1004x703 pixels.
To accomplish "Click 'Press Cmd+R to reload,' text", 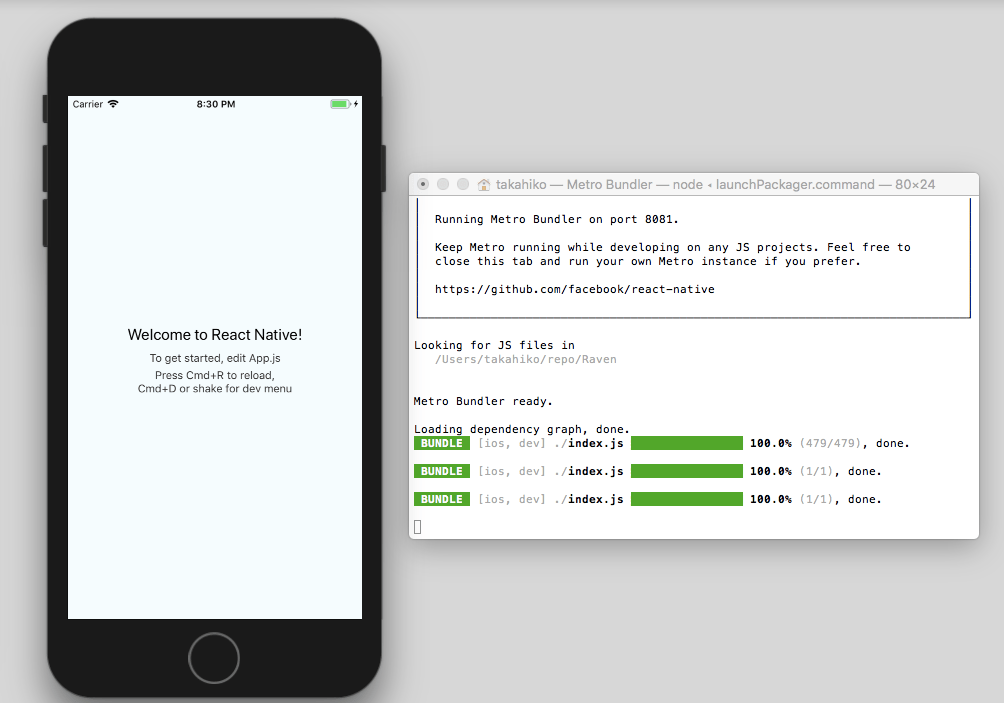I will coord(215,375).
